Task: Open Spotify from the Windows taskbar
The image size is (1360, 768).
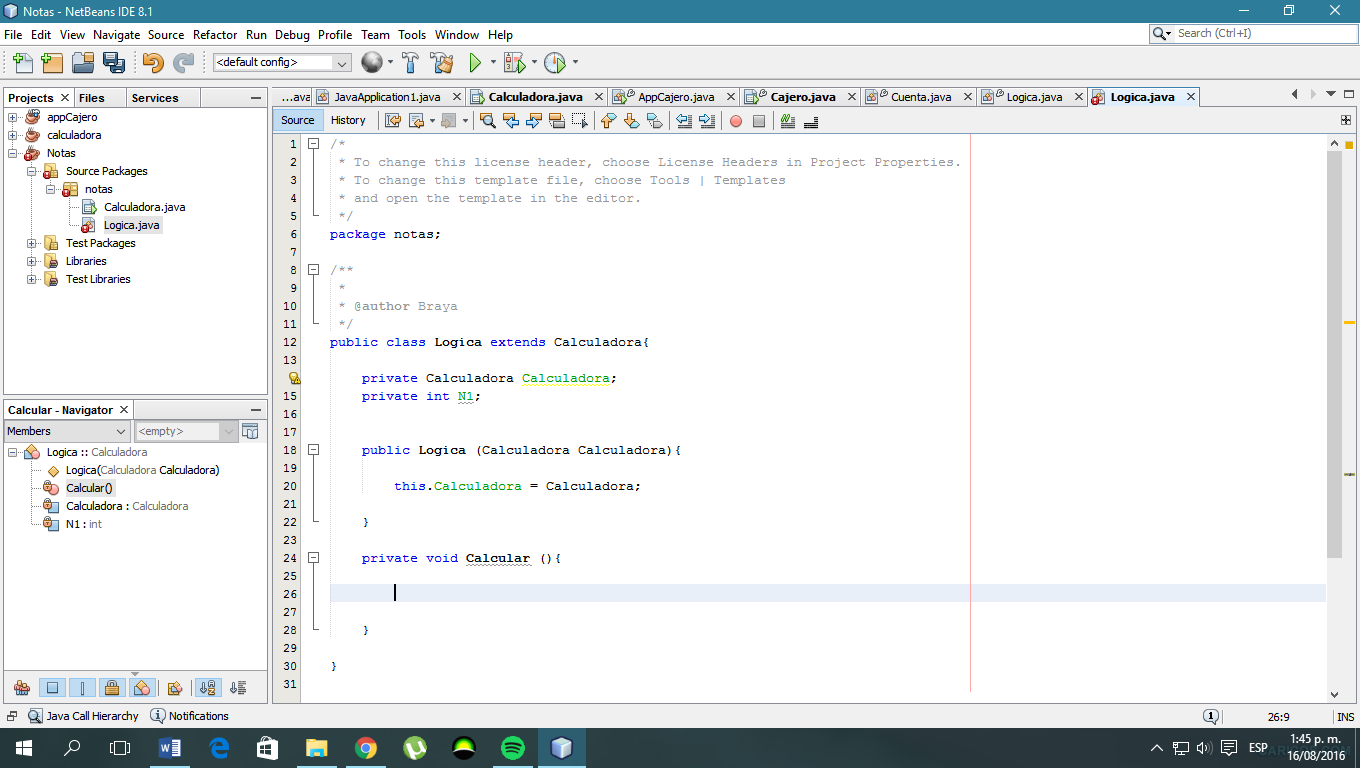Action: (x=513, y=747)
